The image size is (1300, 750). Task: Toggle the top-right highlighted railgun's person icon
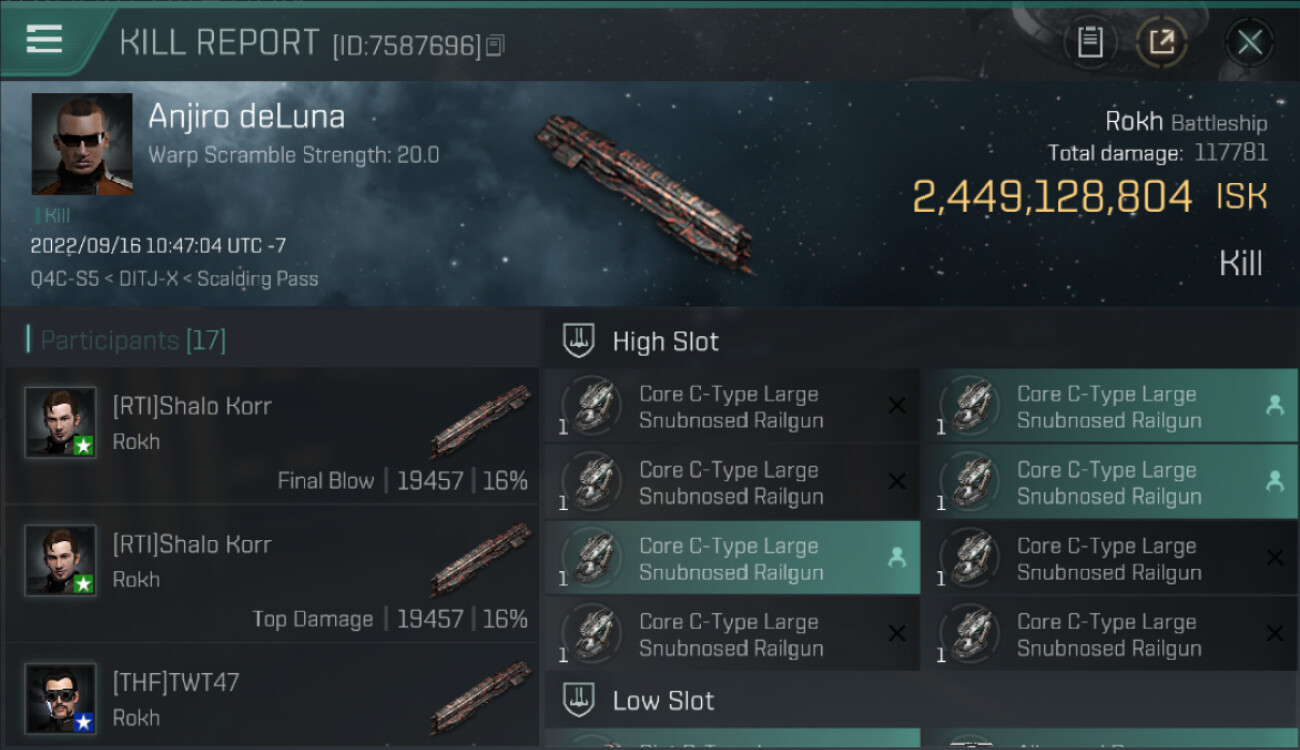click(x=1274, y=406)
